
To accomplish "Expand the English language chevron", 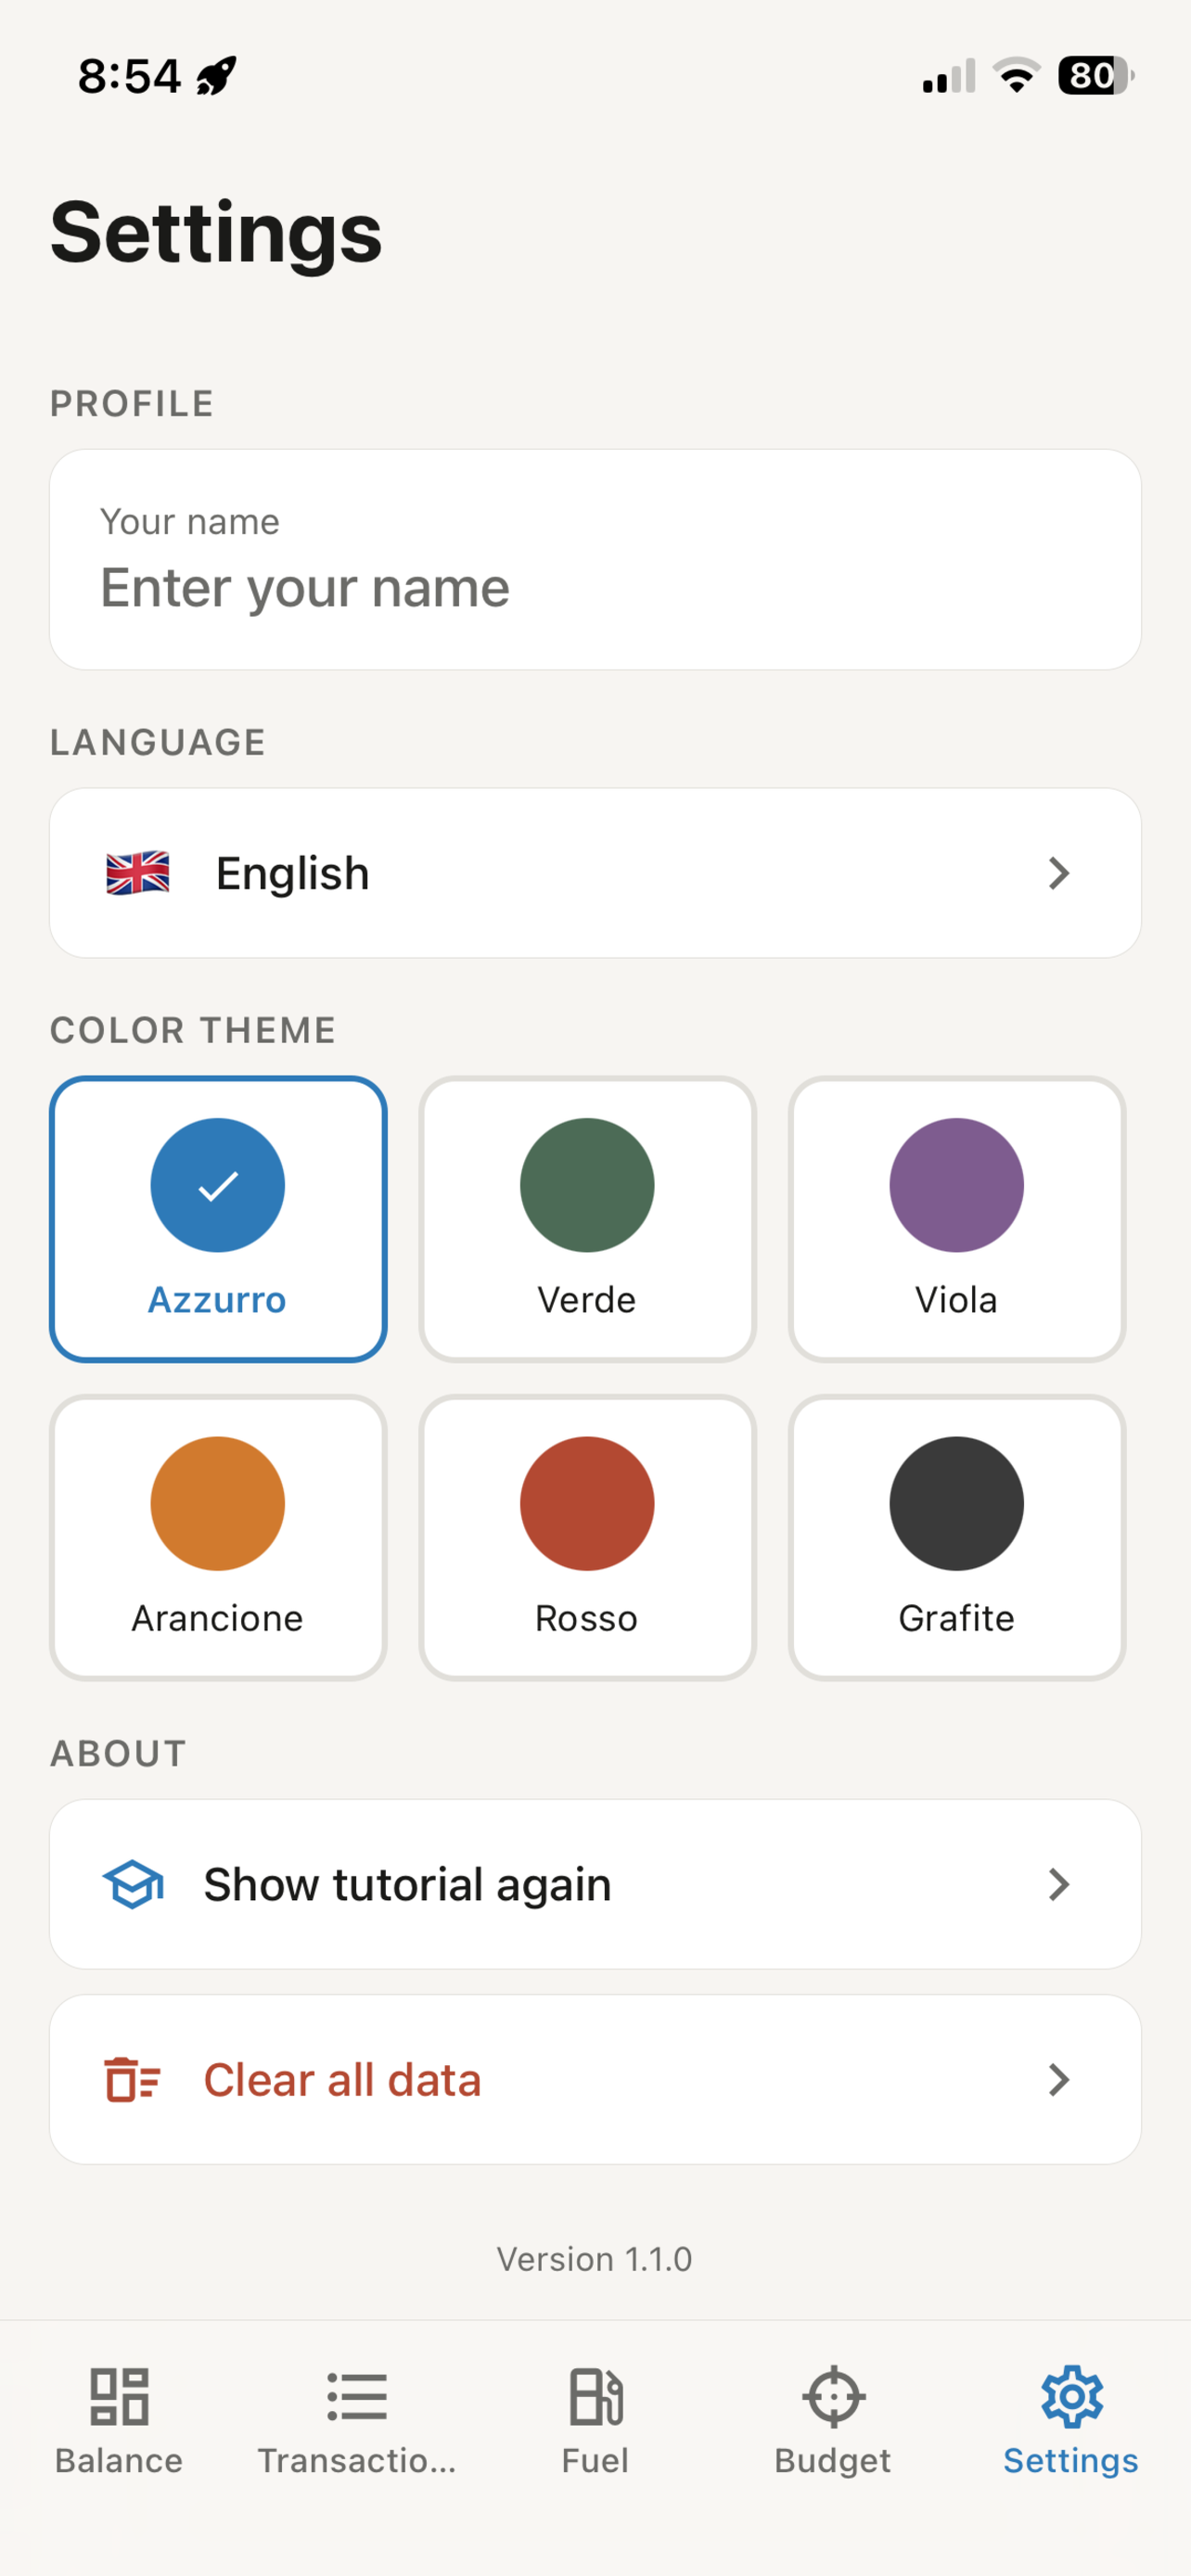I will click(1059, 873).
